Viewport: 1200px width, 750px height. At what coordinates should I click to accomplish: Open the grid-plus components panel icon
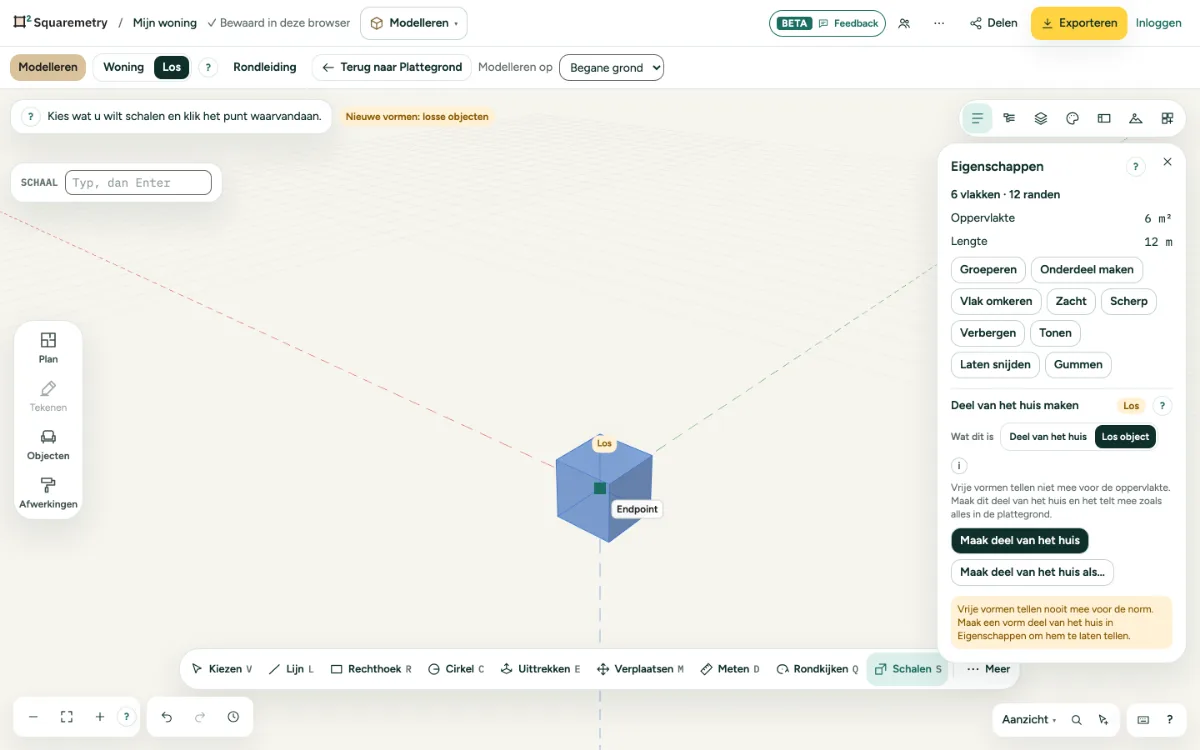(1167, 118)
